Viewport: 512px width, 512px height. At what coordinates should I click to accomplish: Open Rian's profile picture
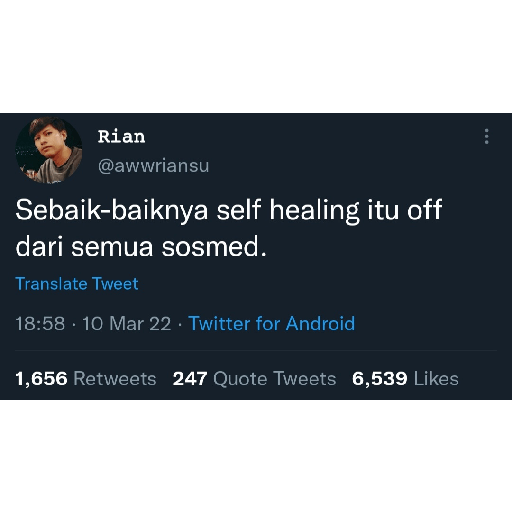(49, 150)
